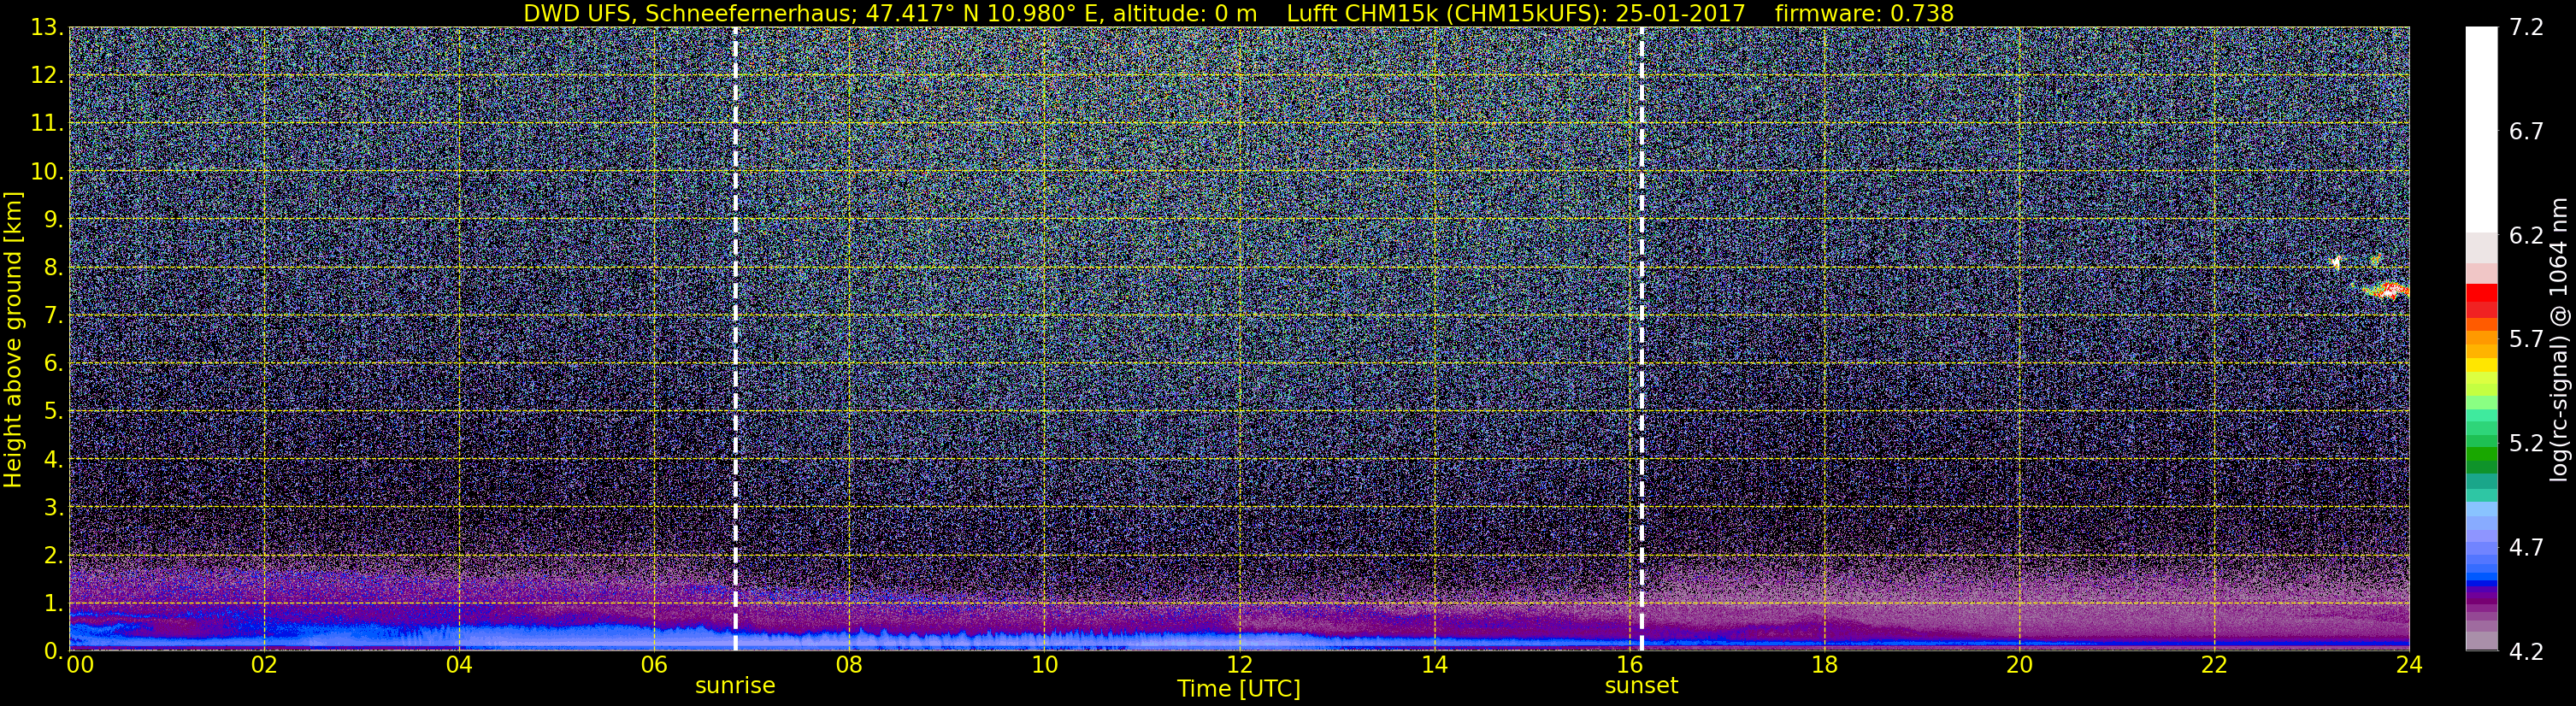Screen dimensions: 2576x706
Task: Click the '6.7' colorbar tick value
Action: pos(2526,132)
